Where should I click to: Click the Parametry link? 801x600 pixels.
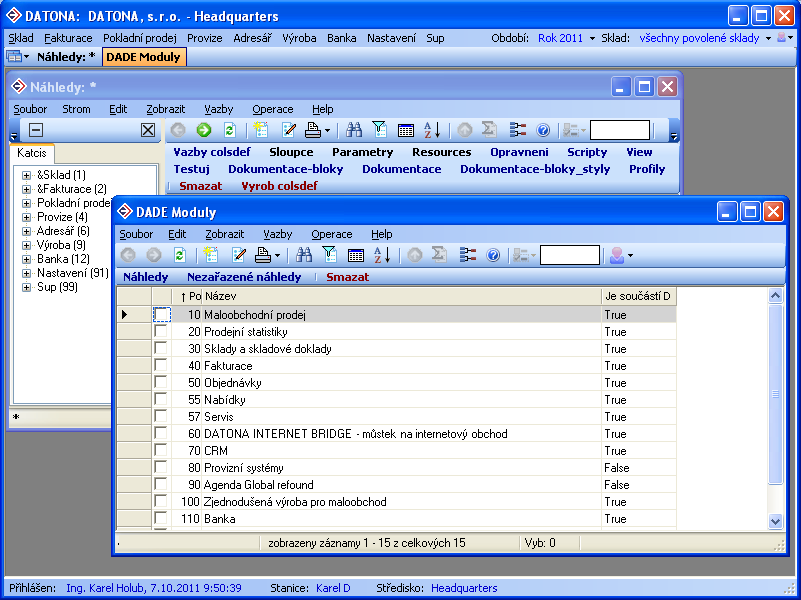[x=362, y=152]
